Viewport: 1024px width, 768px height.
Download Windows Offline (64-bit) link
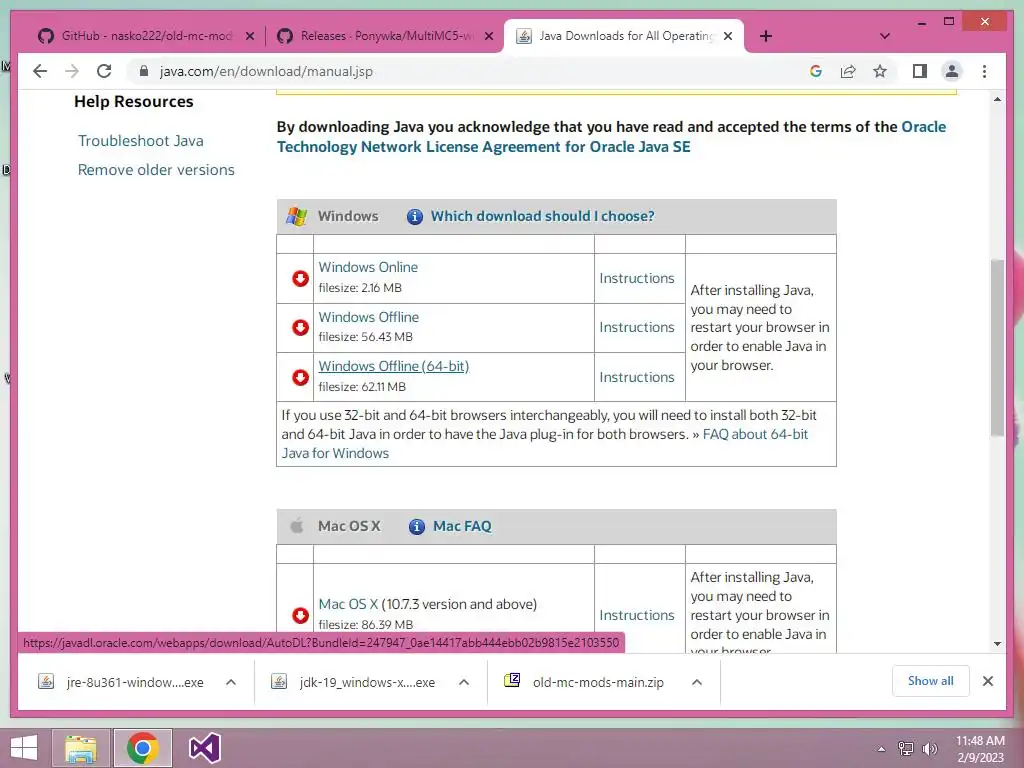point(393,366)
